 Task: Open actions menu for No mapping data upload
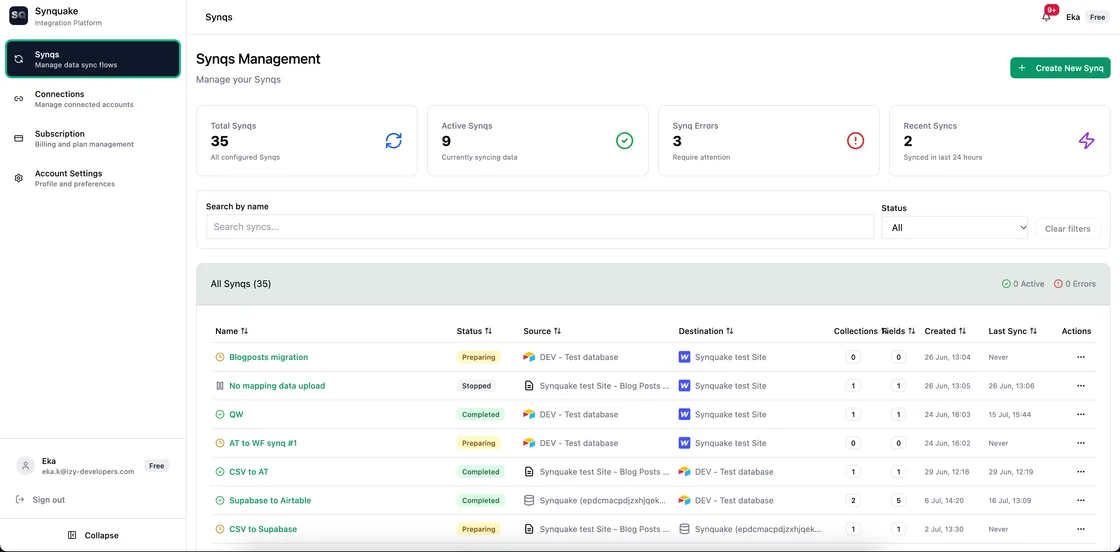click(1081, 386)
